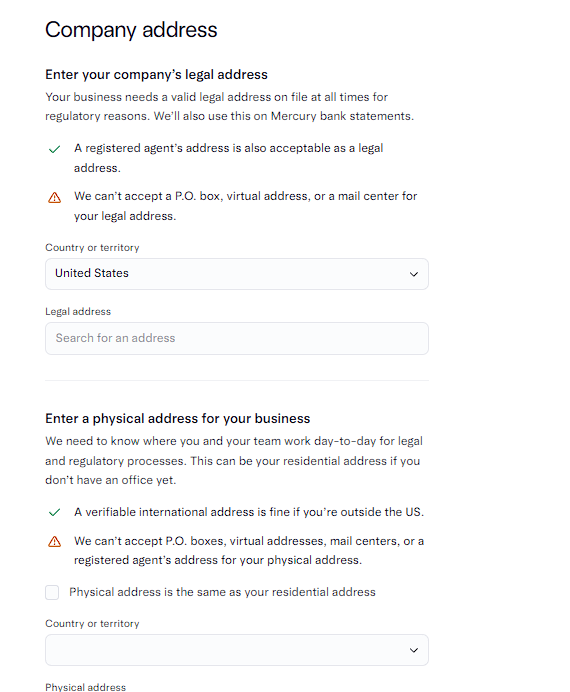Image resolution: width=570 pixels, height=692 pixels.
Task: Click the 'Enter your company's legal address' heading
Action: pyautogui.click(x=156, y=75)
